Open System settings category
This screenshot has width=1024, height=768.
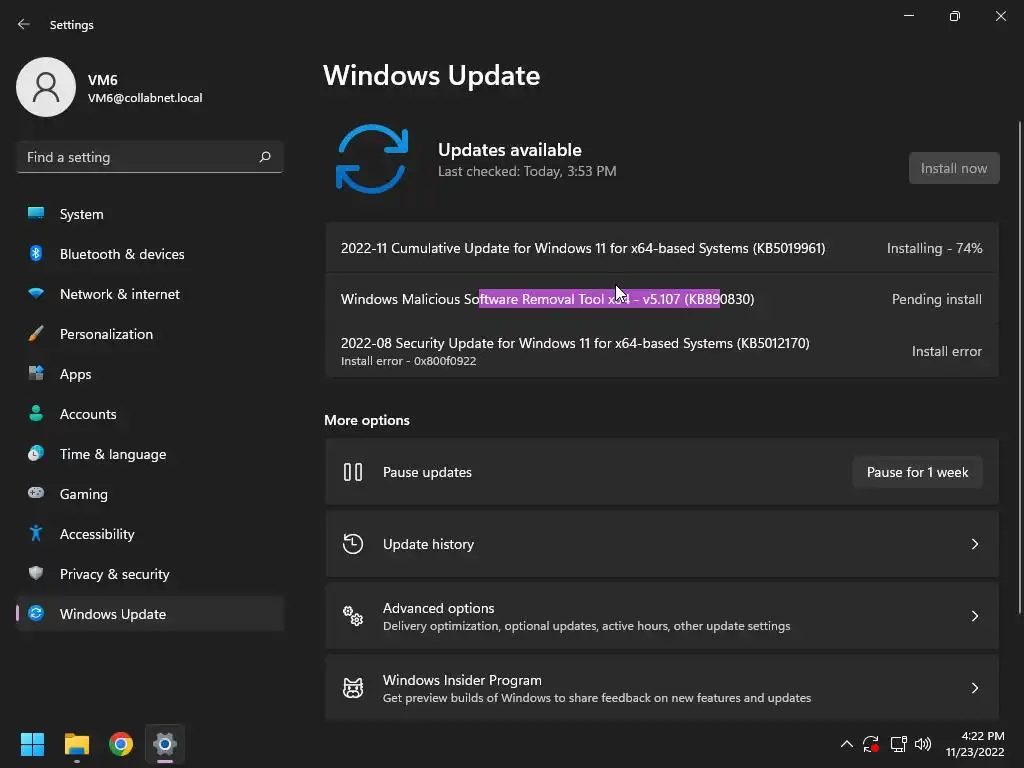coord(150,214)
